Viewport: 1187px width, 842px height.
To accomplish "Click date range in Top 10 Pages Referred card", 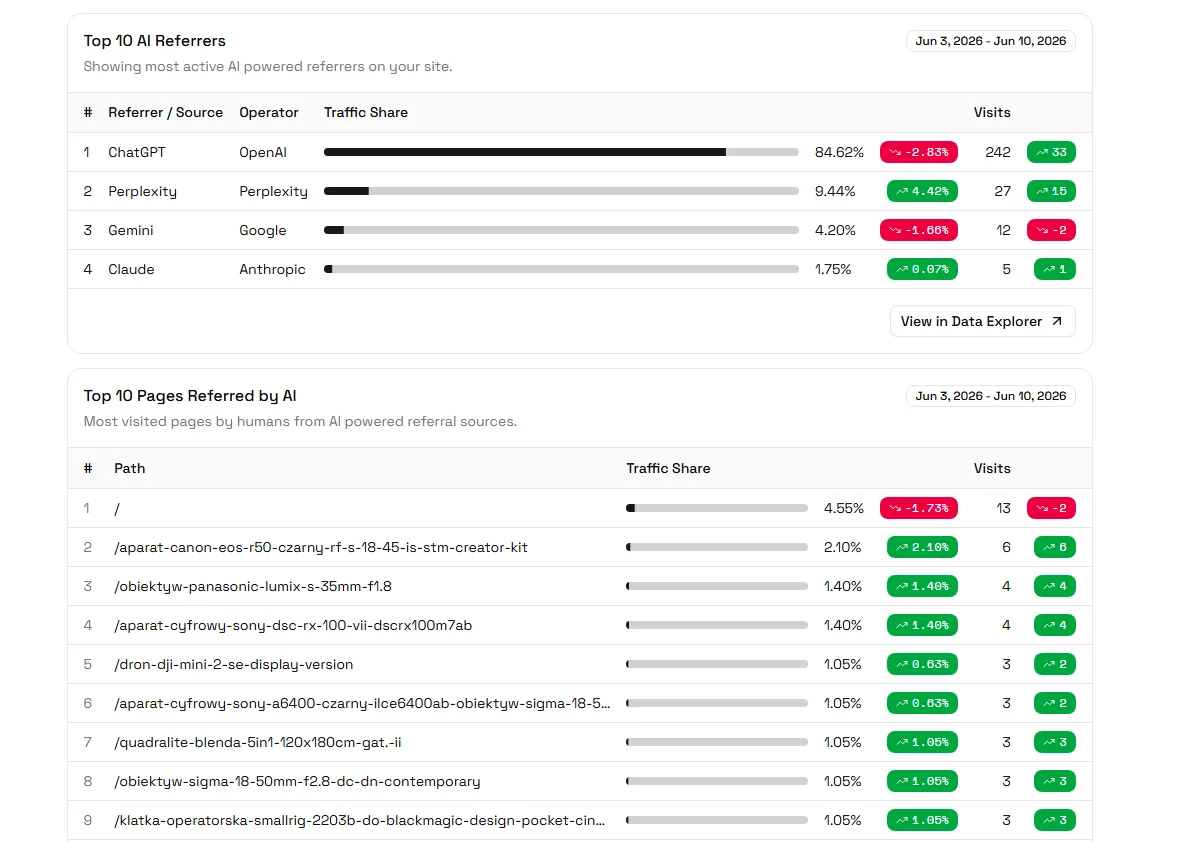I will [x=990, y=396].
